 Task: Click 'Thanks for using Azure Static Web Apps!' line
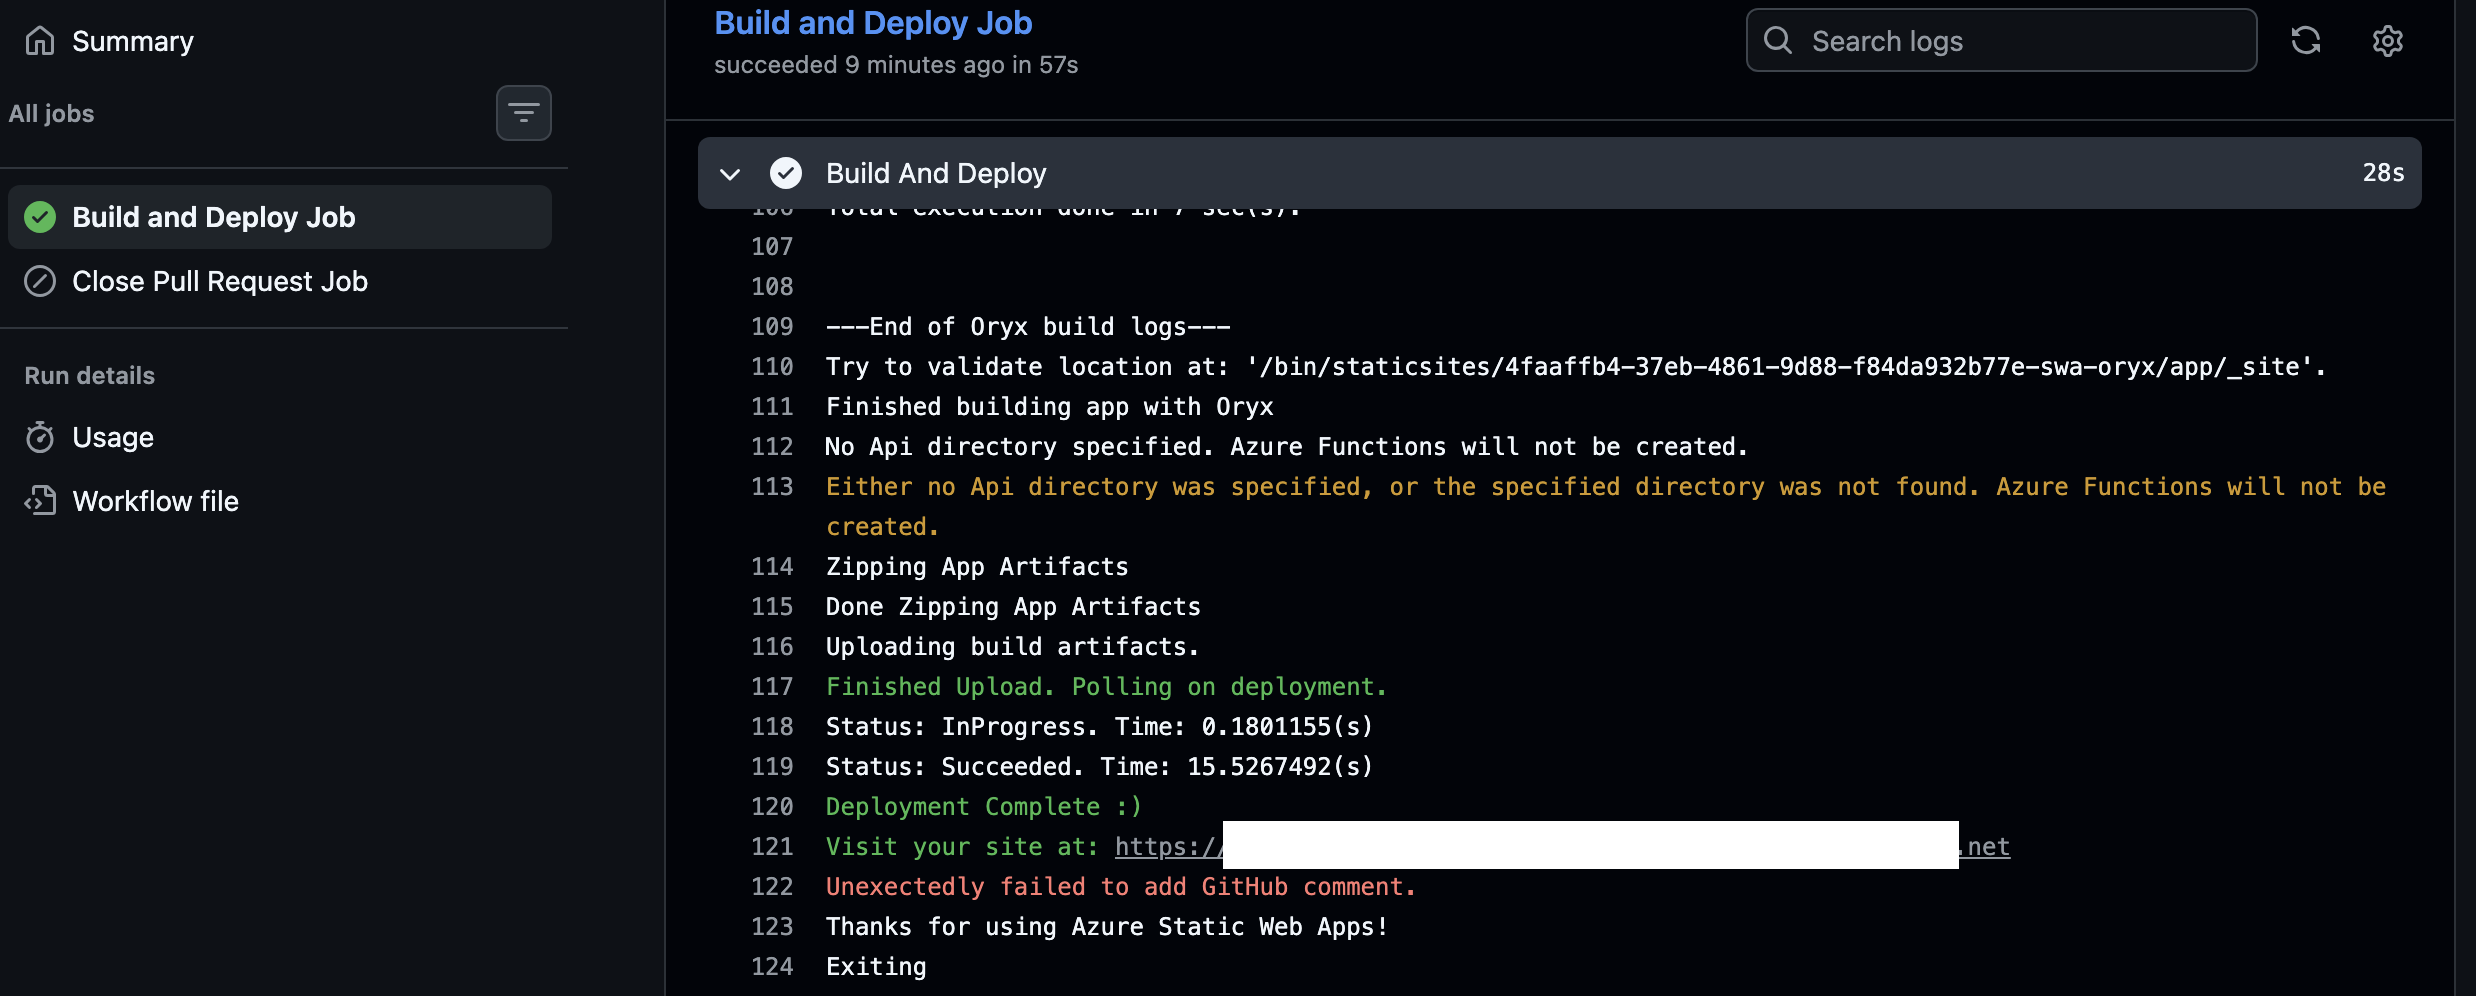[x=1107, y=927]
